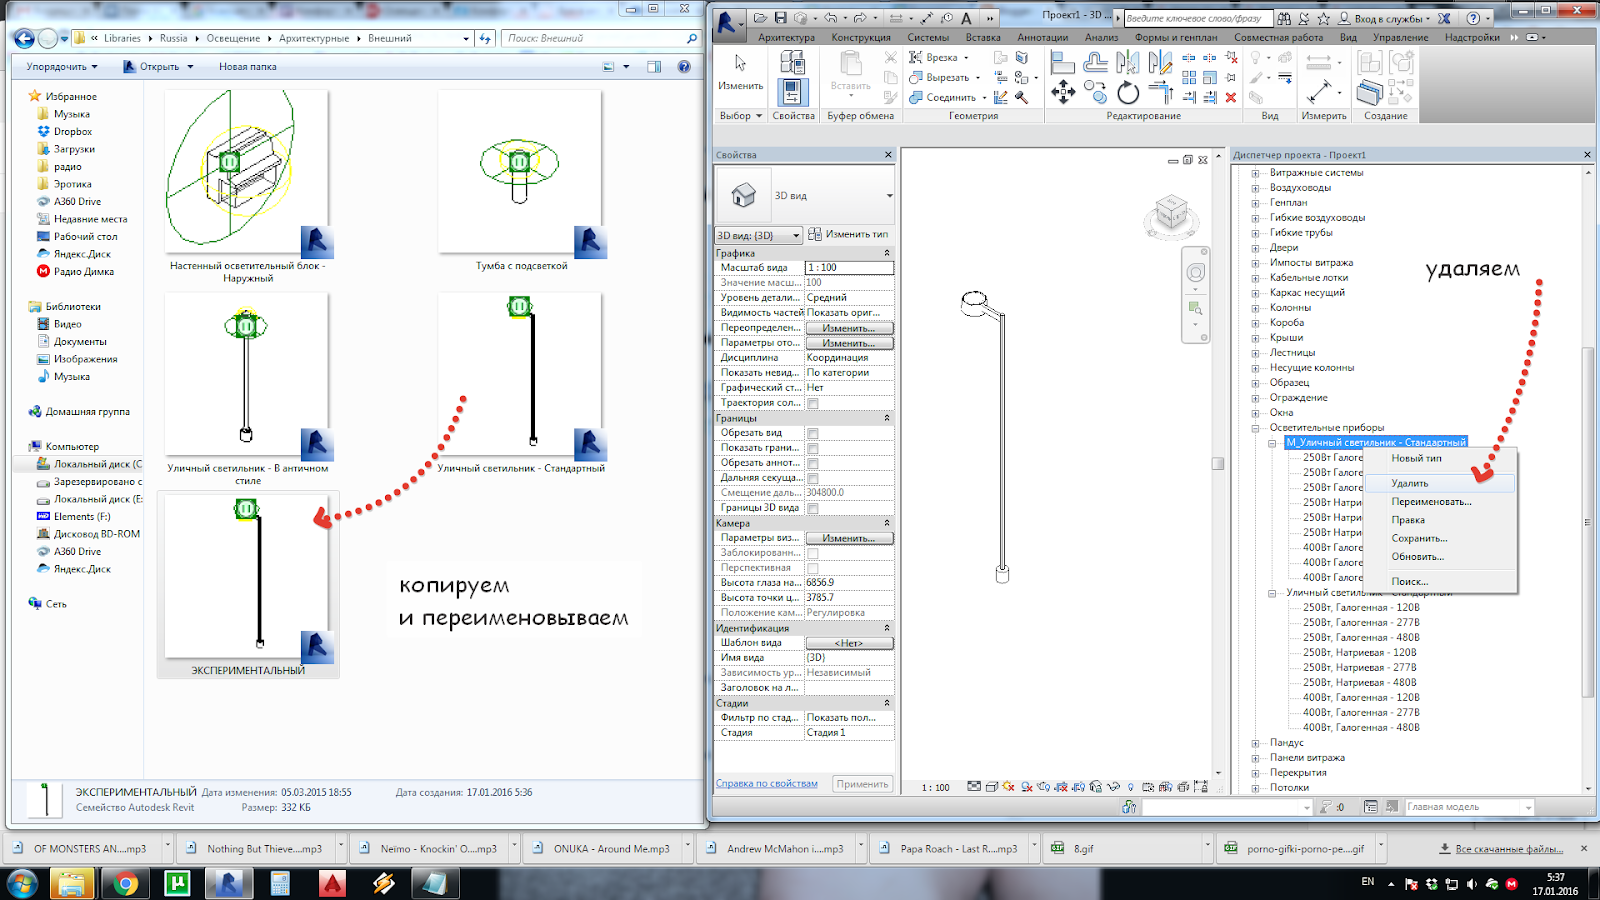Select the Move tool in Редактирование panel
This screenshot has width=1600, height=900.
(x=1063, y=93)
